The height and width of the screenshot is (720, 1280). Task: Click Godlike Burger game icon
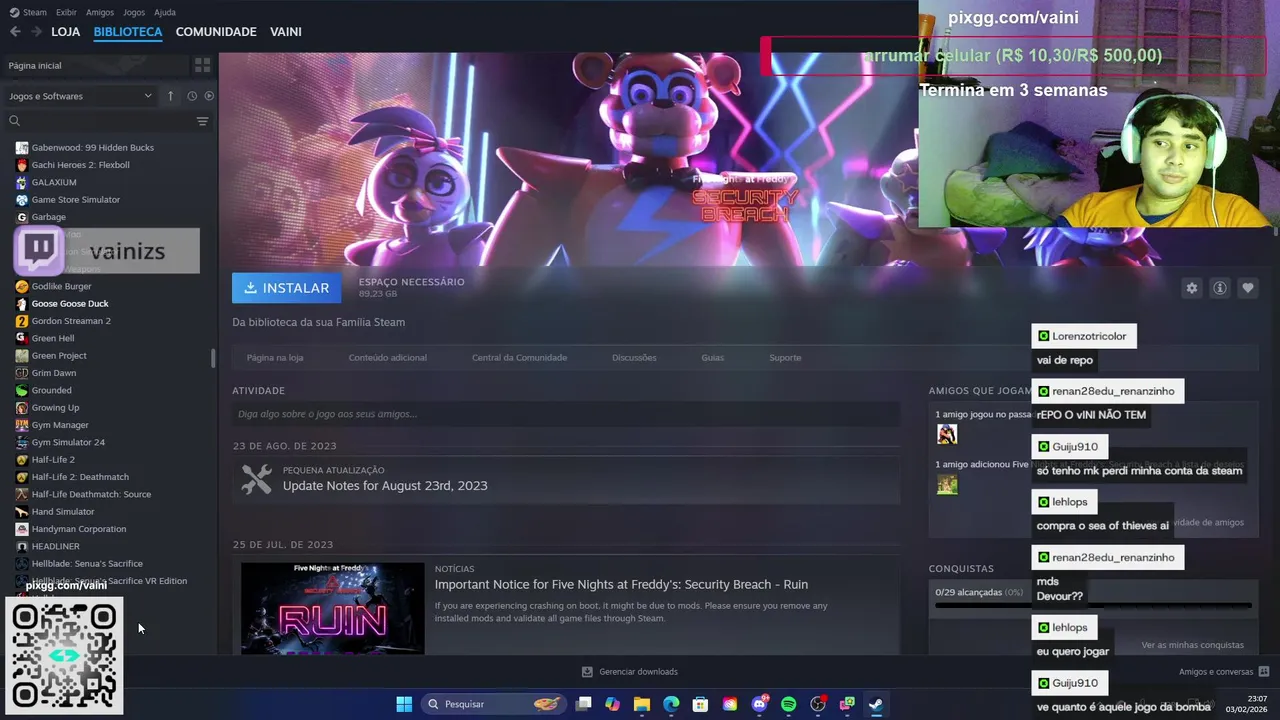(x=22, y=286)
